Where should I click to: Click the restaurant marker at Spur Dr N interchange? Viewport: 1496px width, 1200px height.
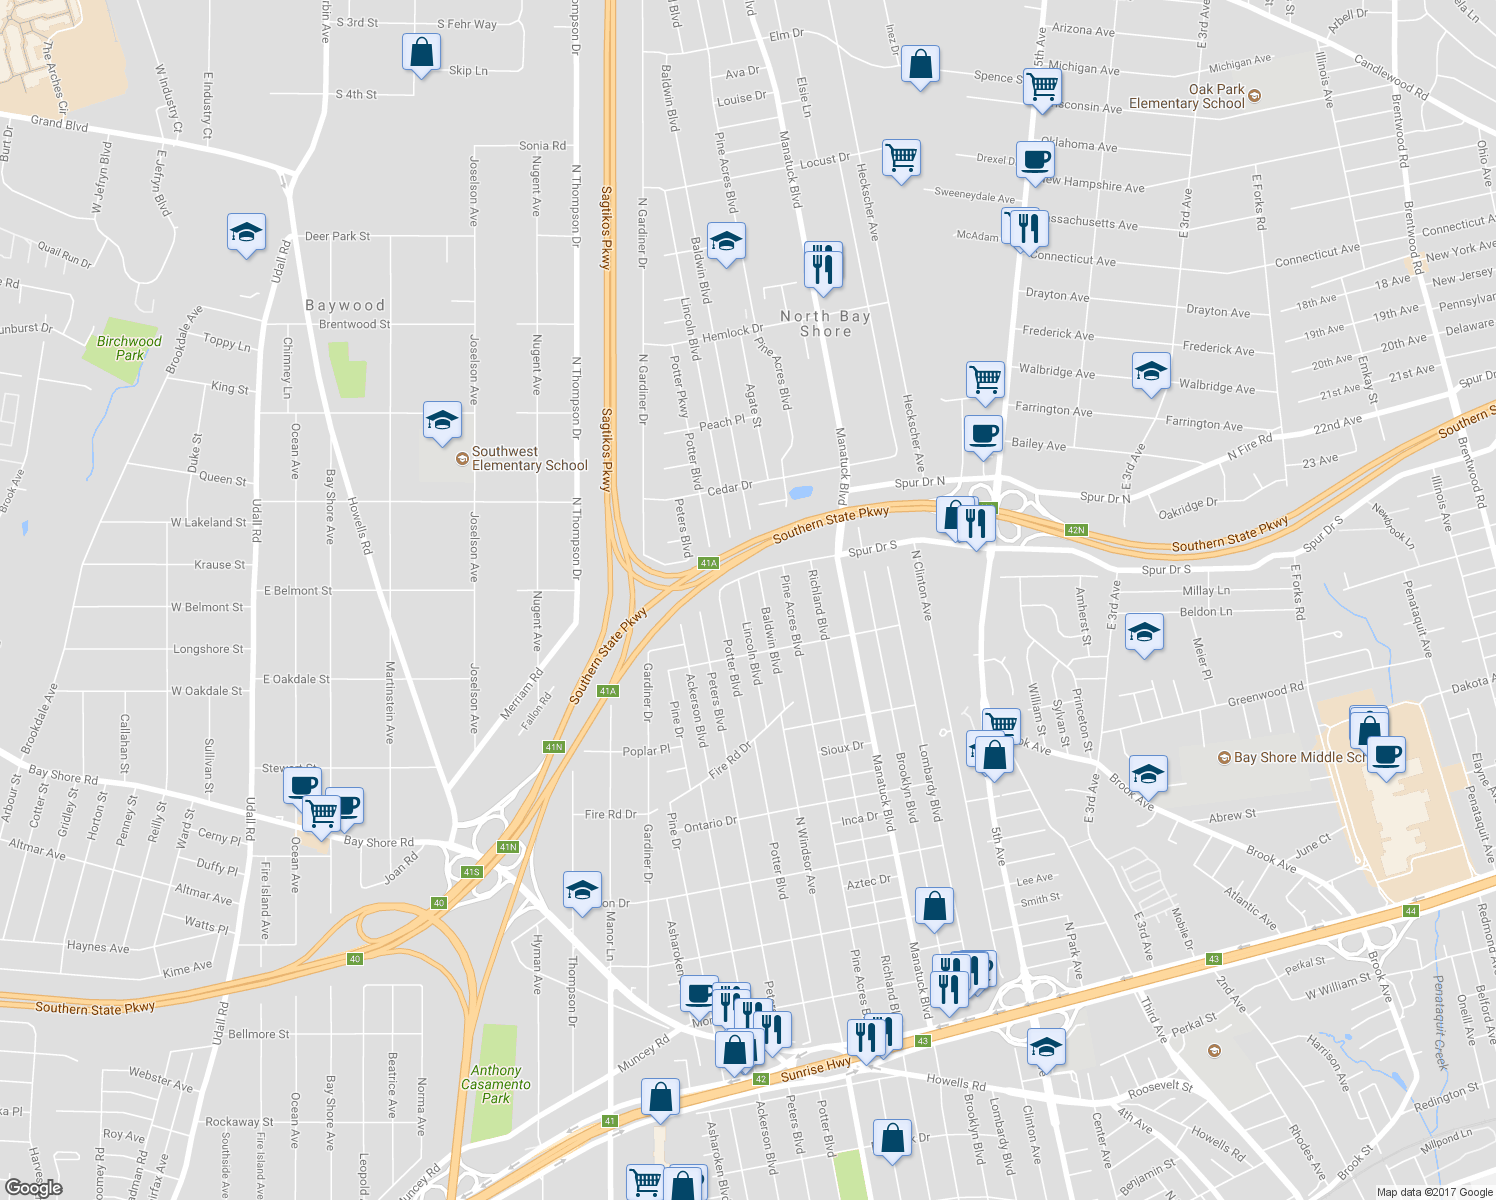975,523
